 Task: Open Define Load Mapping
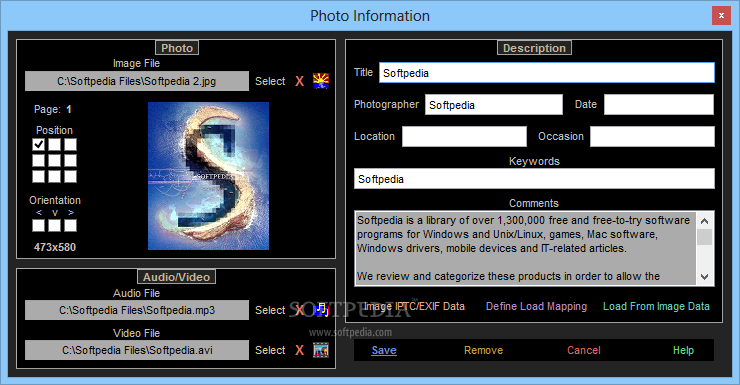click(x=537, y=306)
